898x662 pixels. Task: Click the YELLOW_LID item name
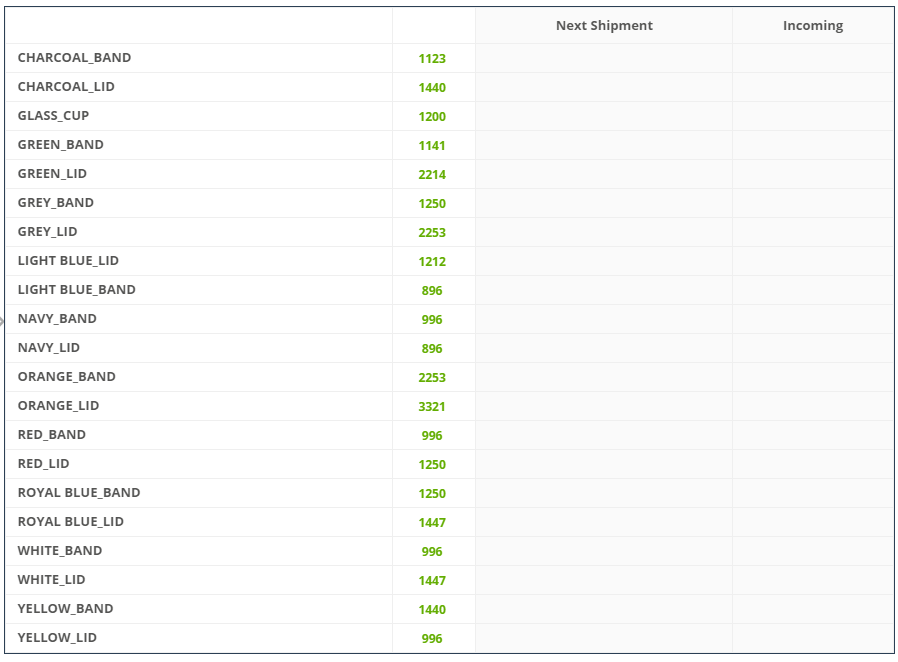click(x=57, y=638)
